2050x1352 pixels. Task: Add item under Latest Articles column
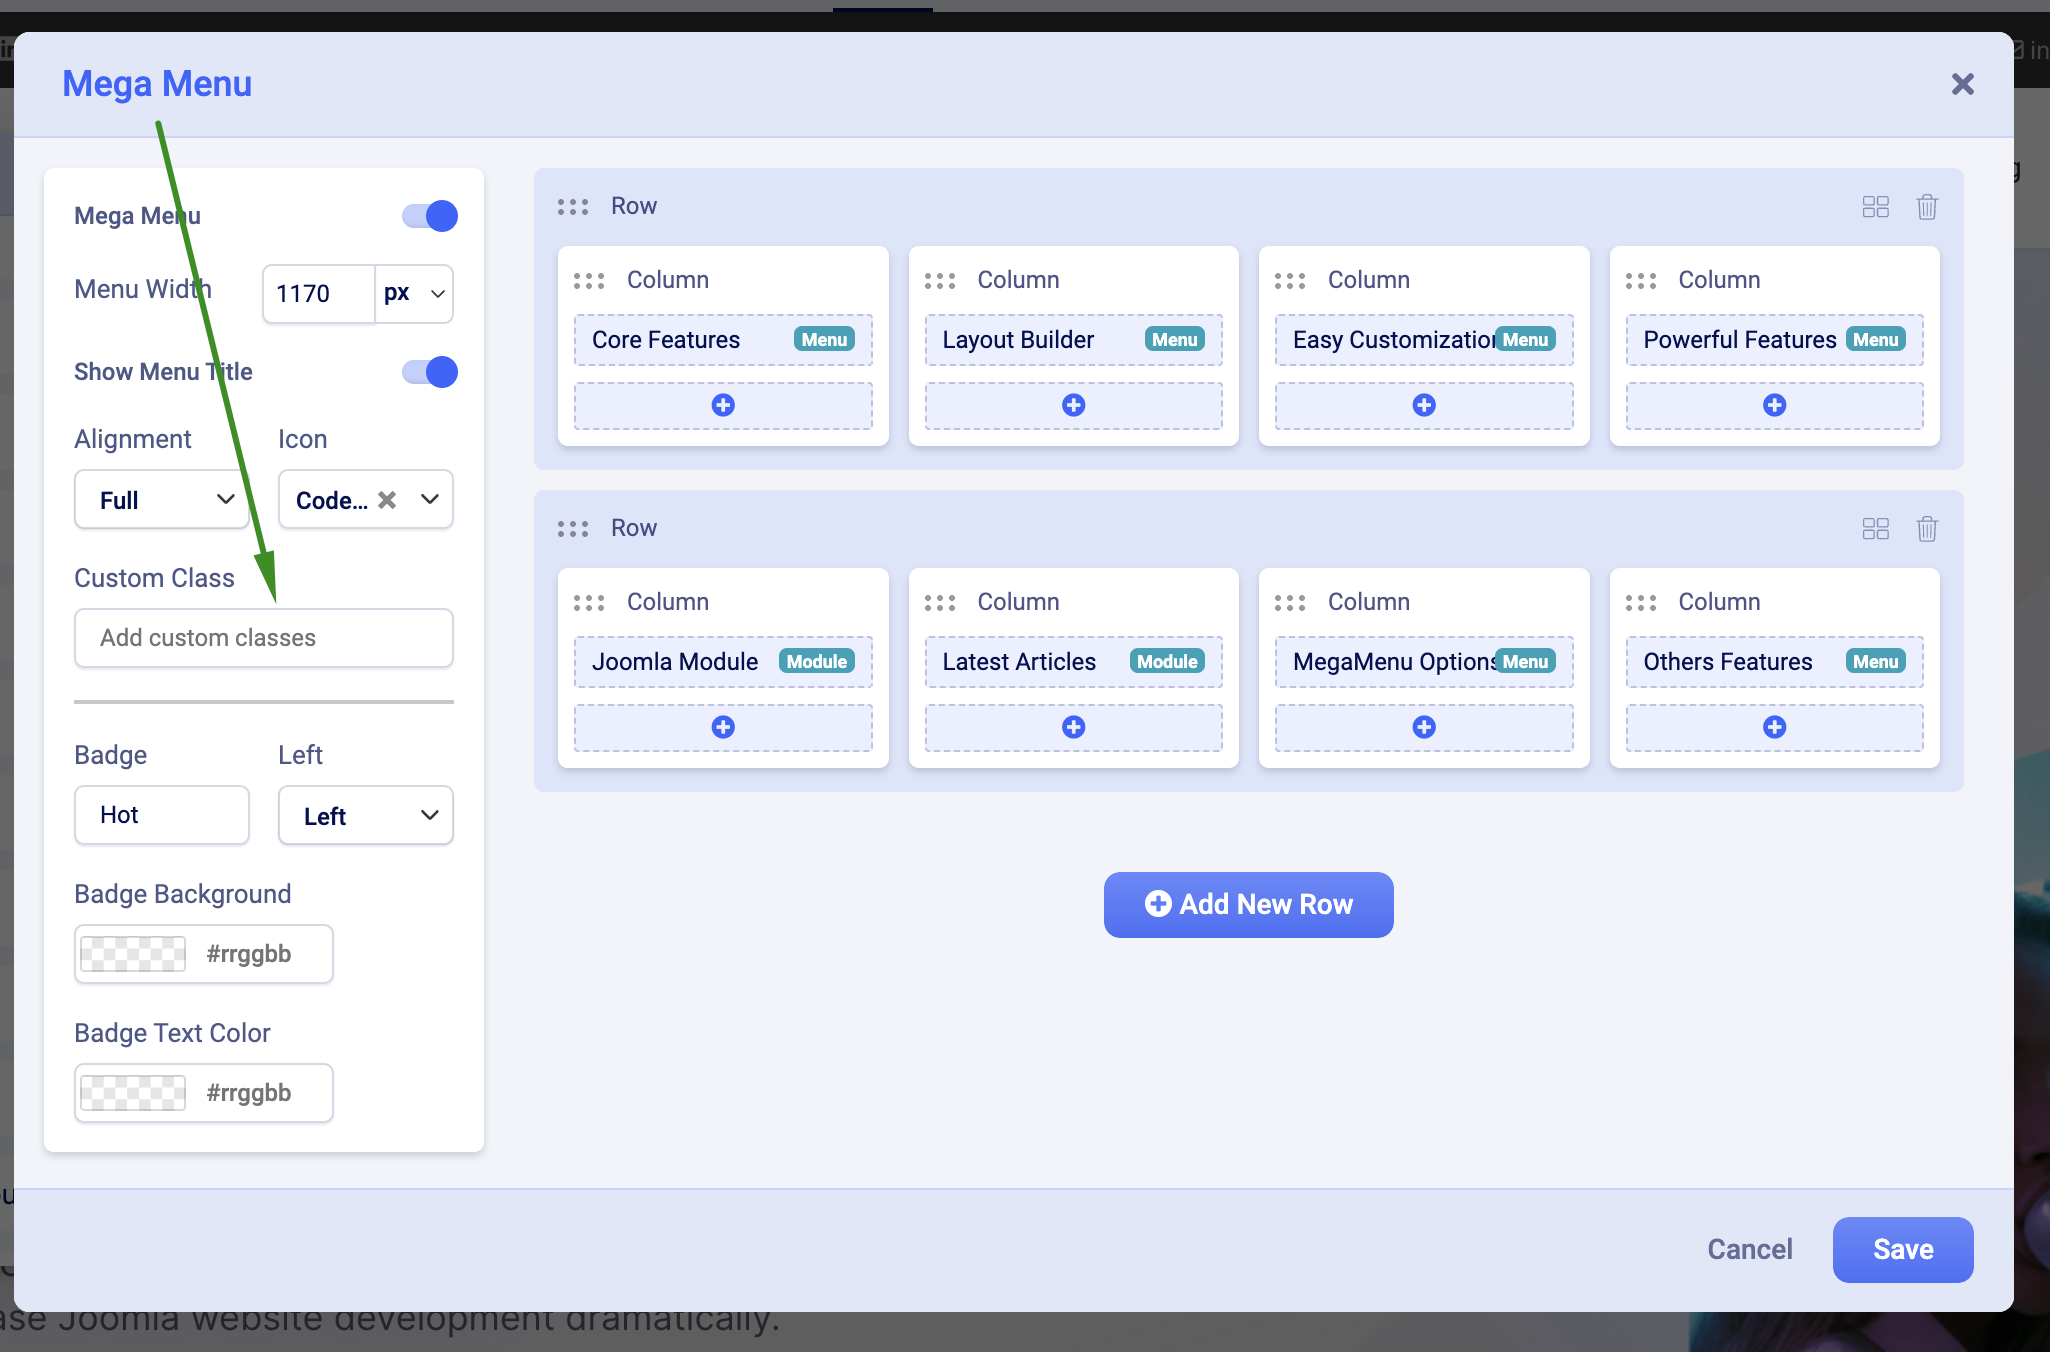click(1073, 727)
